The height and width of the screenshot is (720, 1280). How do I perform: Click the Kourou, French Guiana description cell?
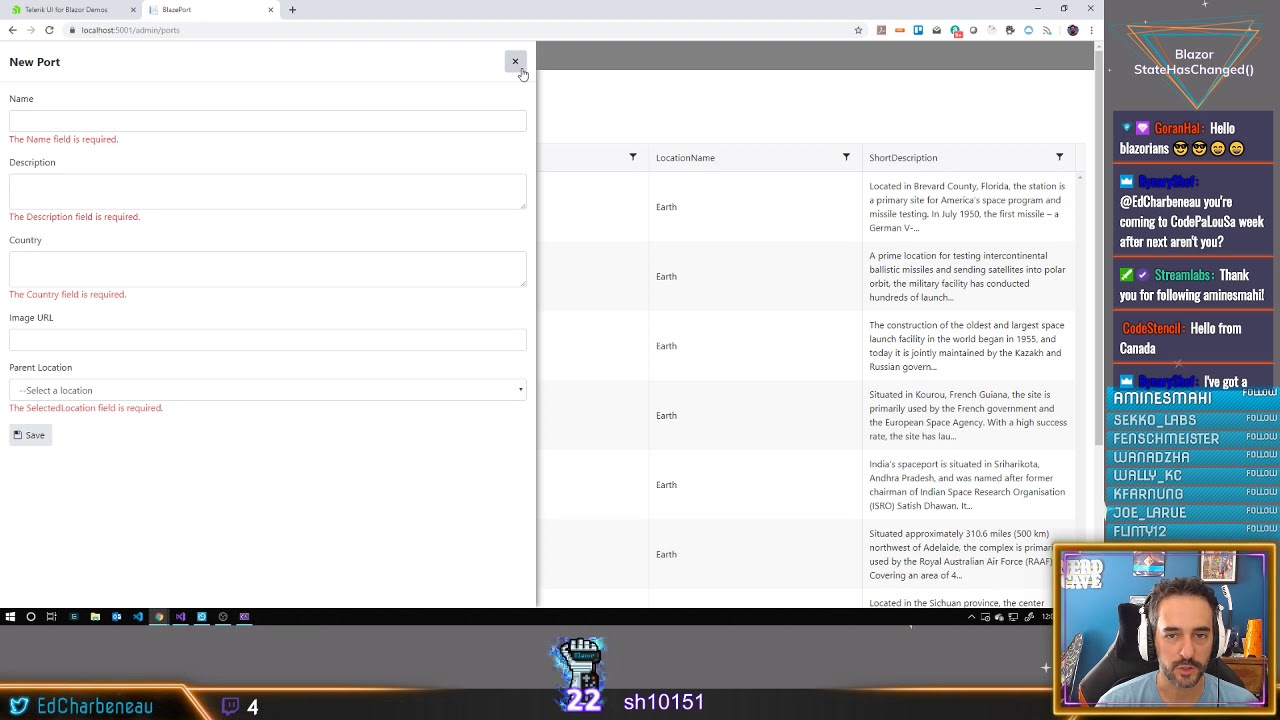pyautogui.click(x=968, y=415)
